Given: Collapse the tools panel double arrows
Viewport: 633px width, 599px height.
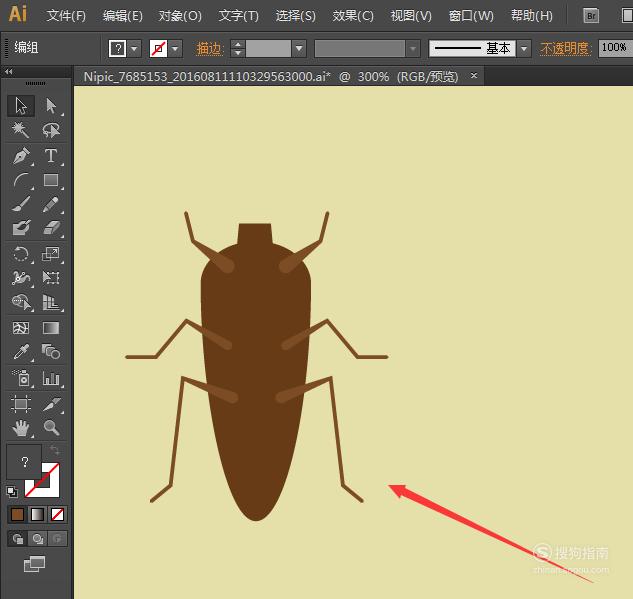Looking at the screenshot, I should [x=9, y=71].
